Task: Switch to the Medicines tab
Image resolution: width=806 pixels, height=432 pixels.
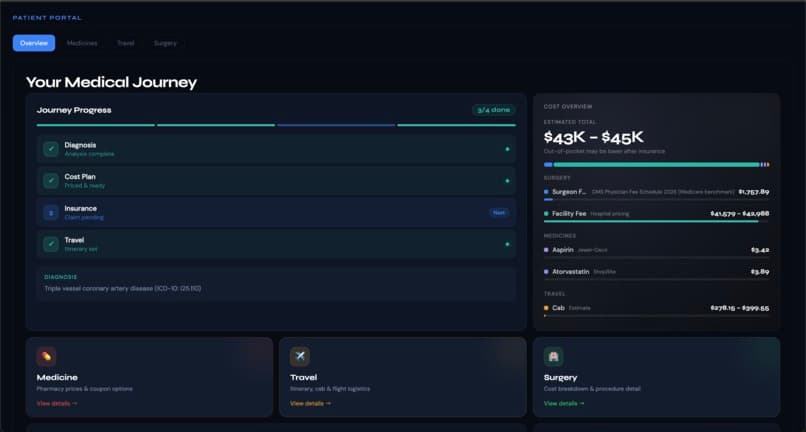Action: (82, 43)
